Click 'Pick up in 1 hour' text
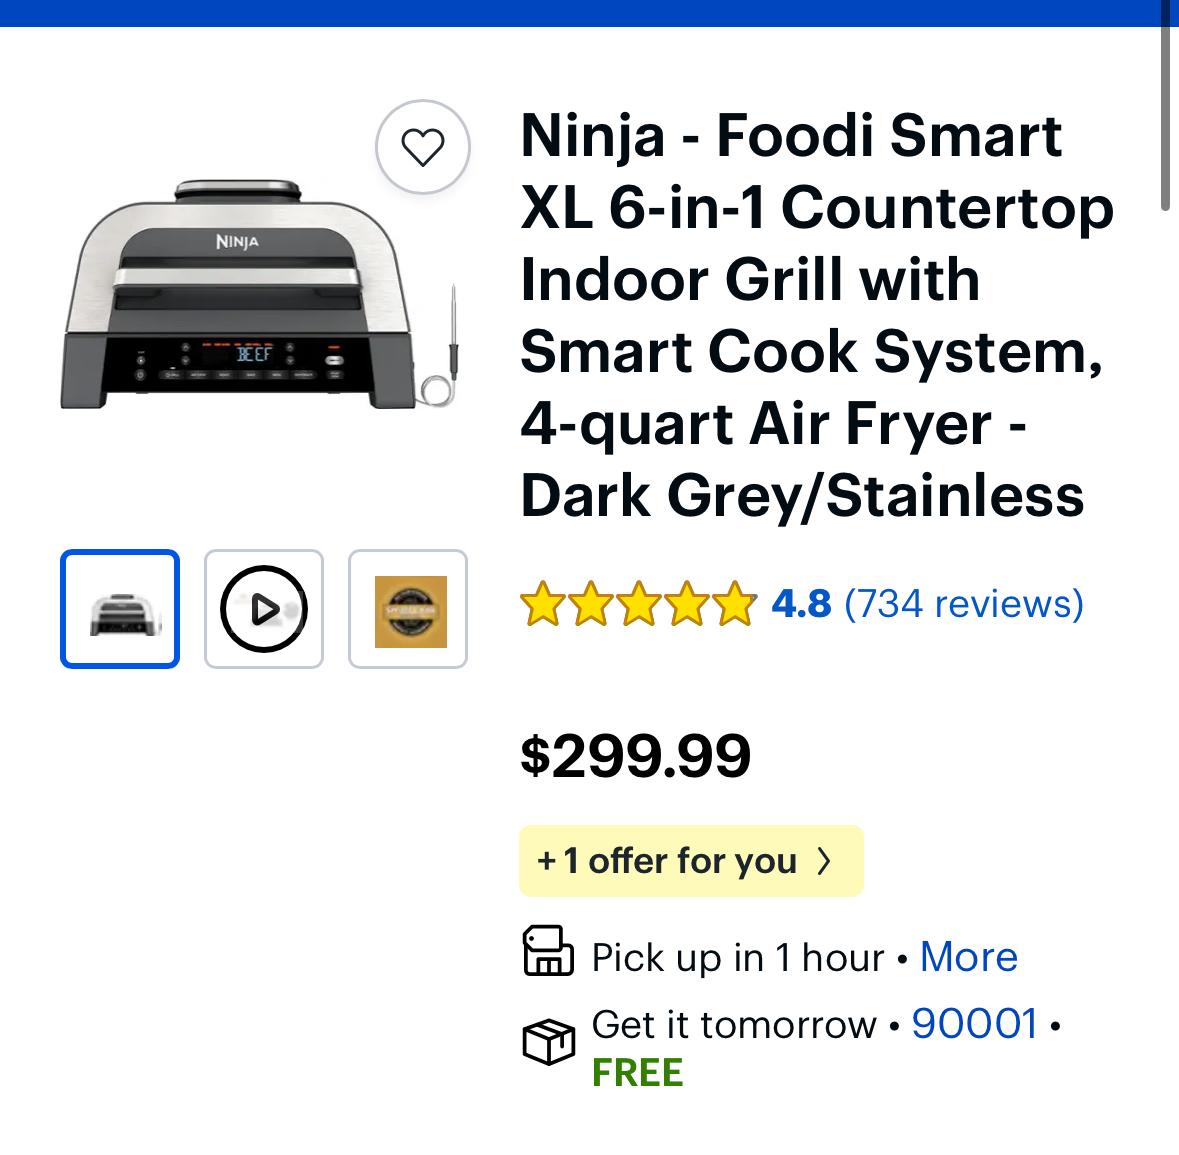The image size is (1179, 1155). click(737, 958)
